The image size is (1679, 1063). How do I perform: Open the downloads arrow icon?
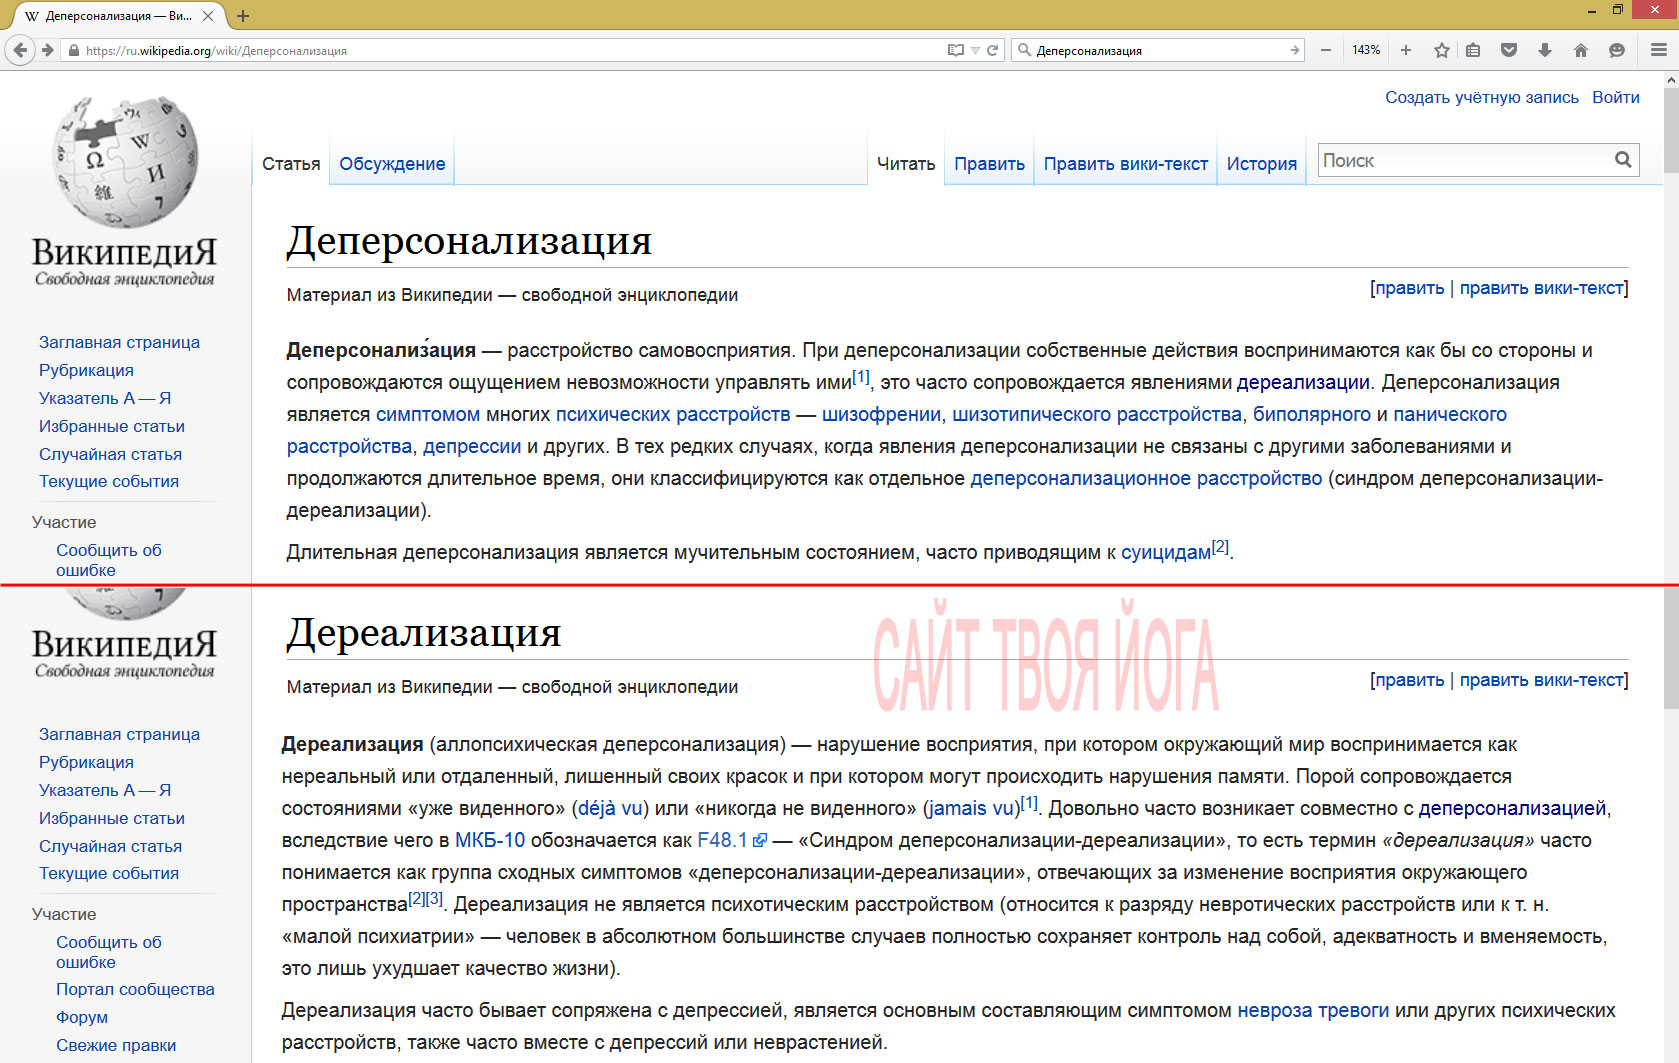pyautogui.click(x=1545, y=50)
